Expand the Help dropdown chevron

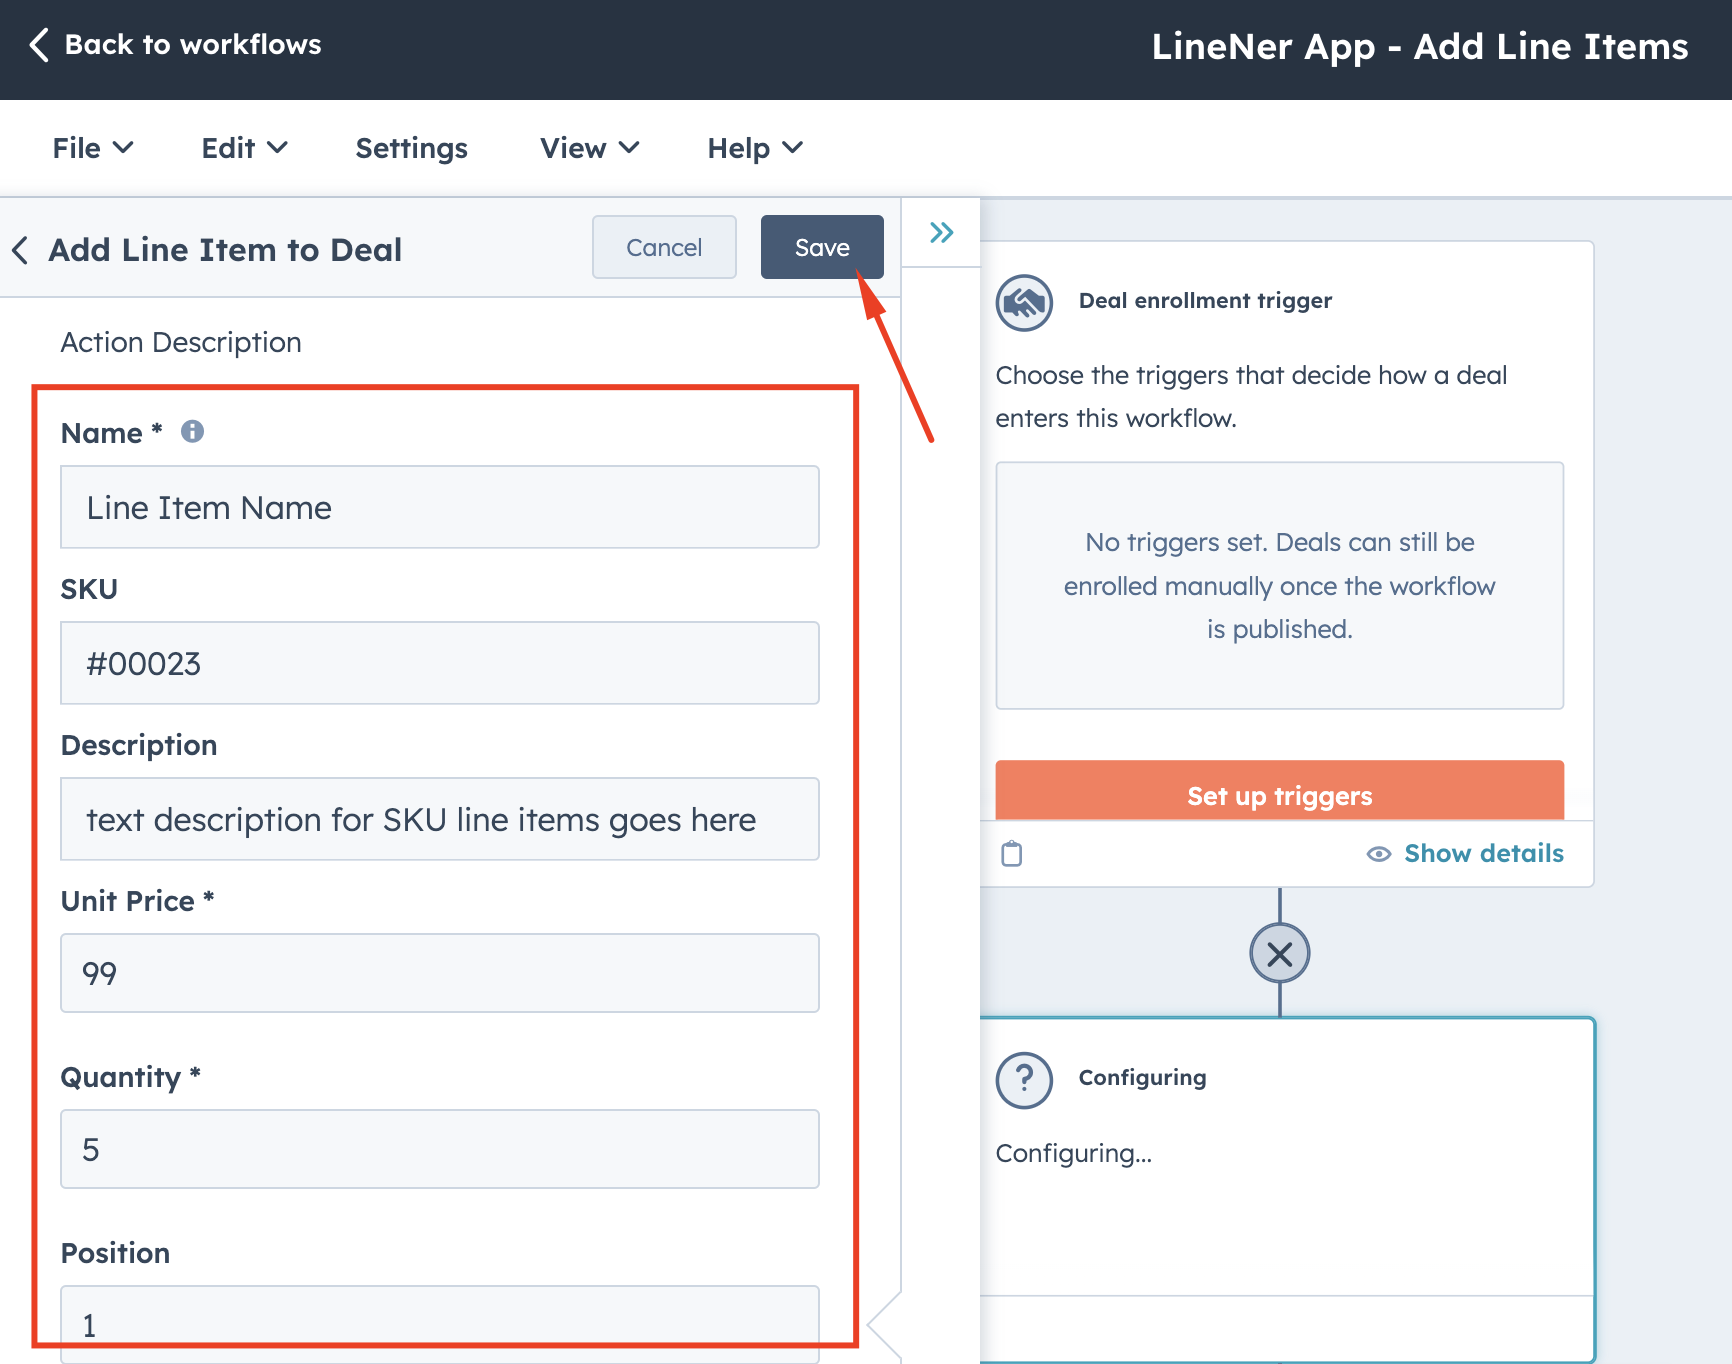click(x=793, y=148)
